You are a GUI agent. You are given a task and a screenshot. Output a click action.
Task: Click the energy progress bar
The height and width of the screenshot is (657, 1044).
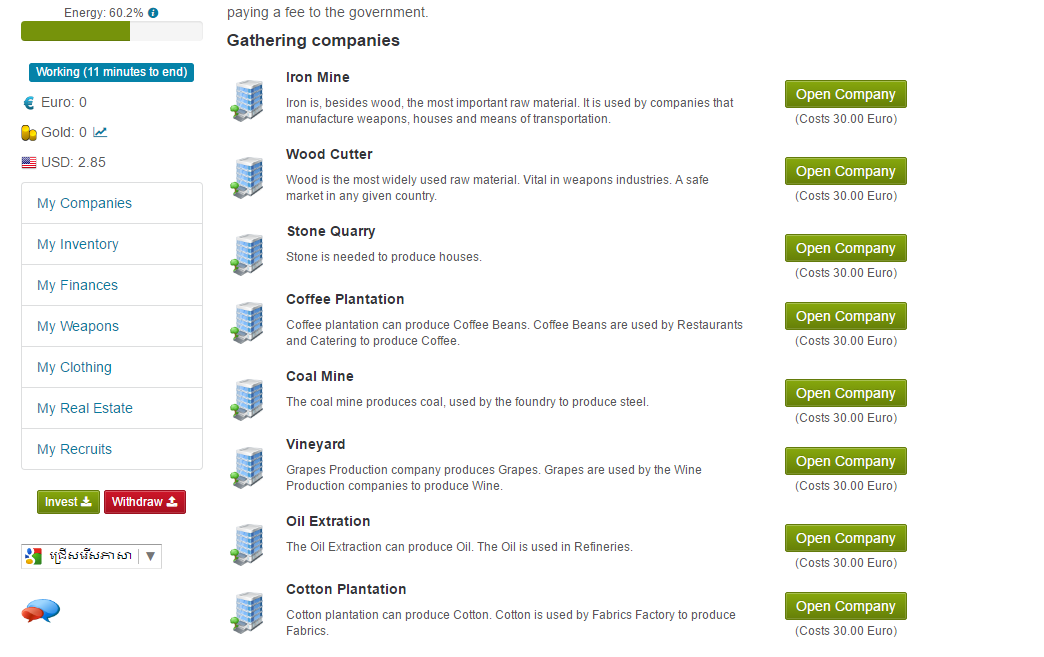111,31
